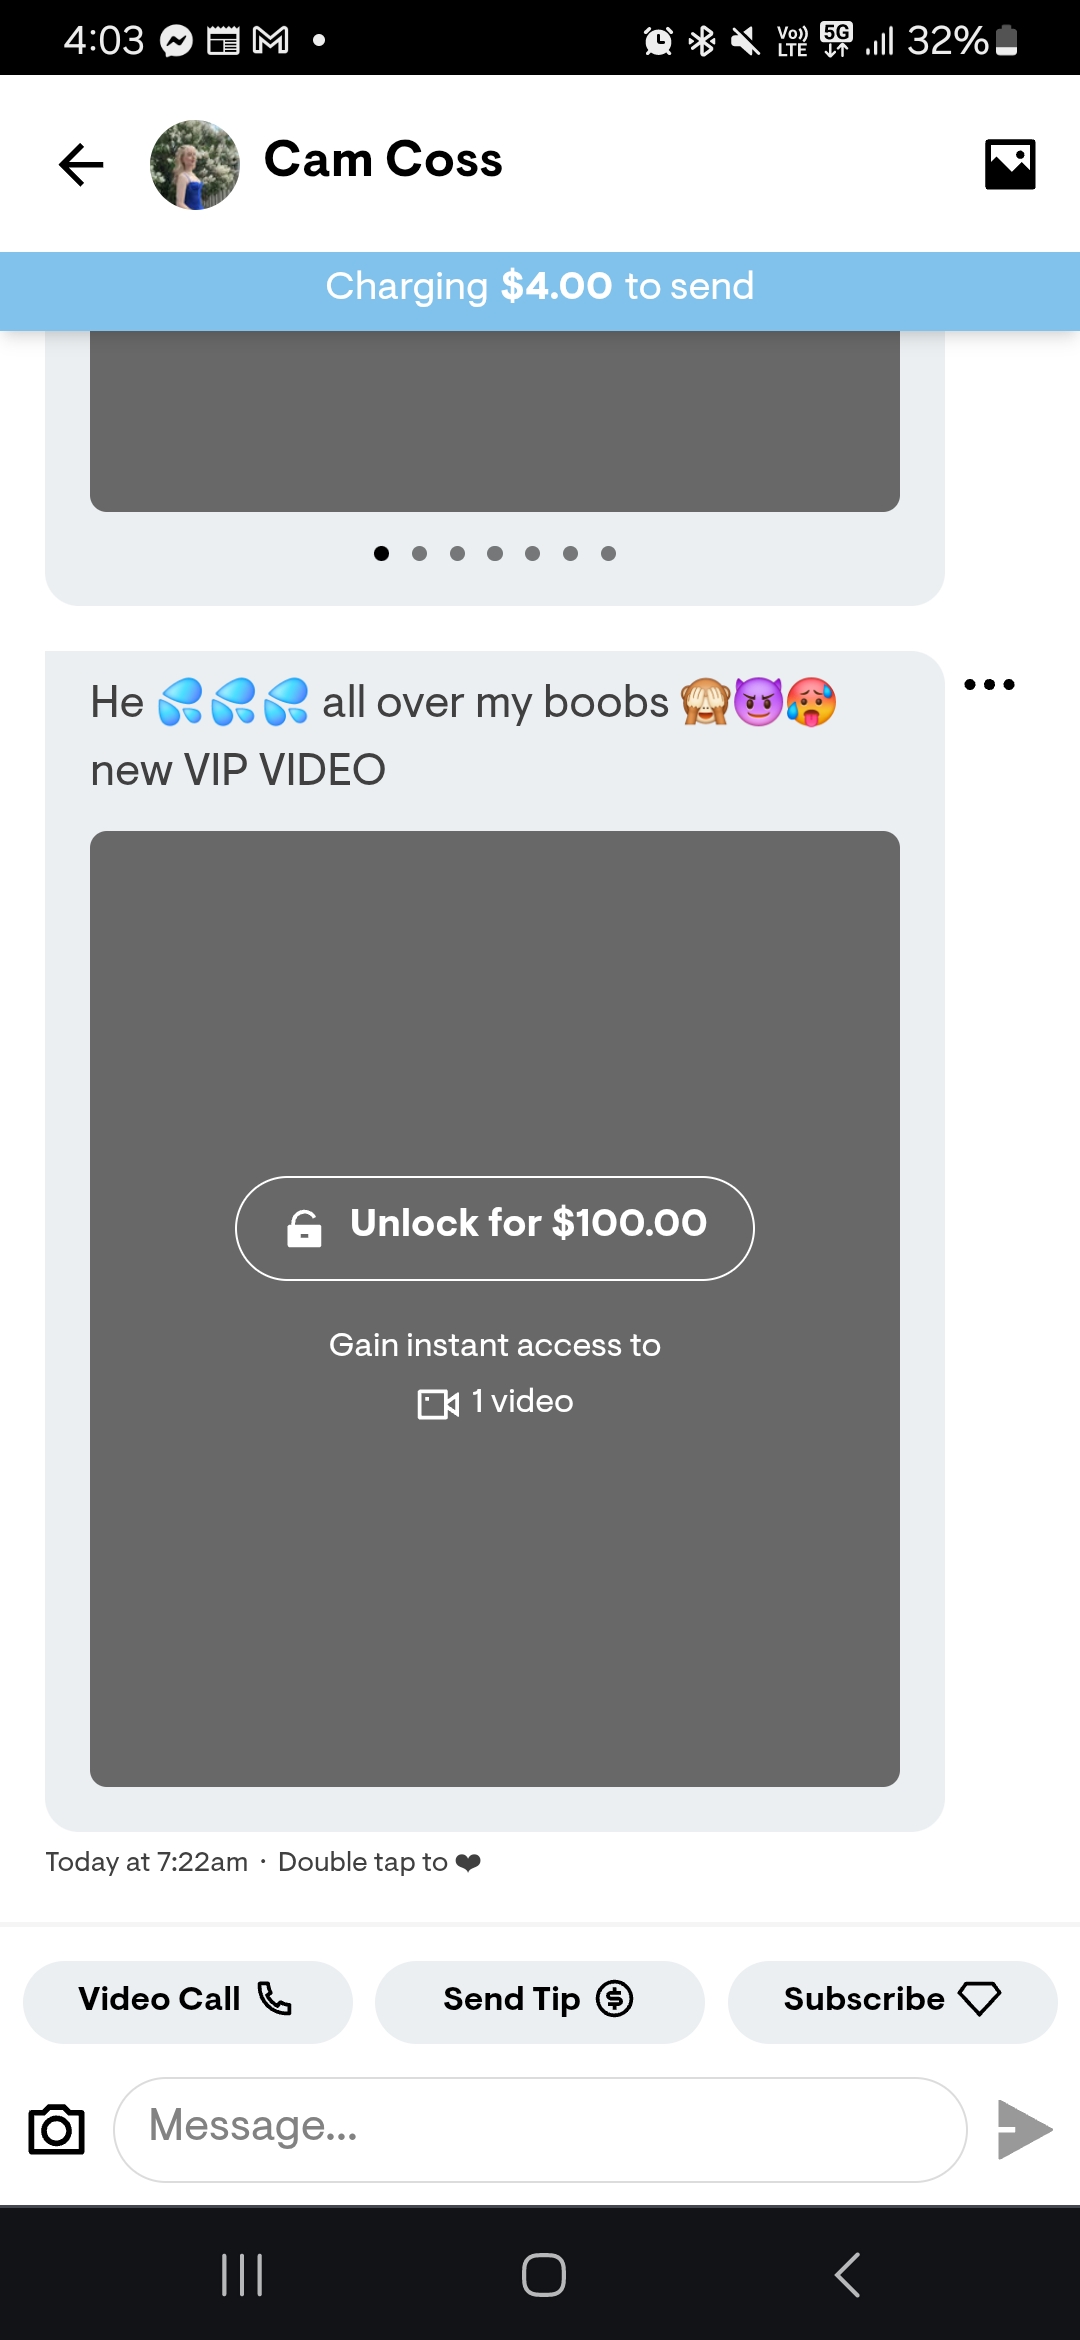
Task: Start a Video Call
Action: 188,2001
